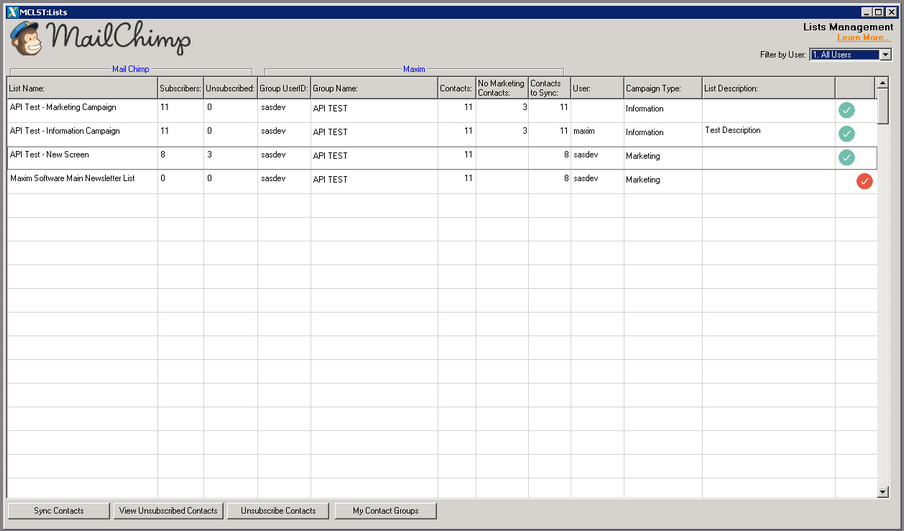Click green check icon for API Test - Information Campaign

[x=846, y=134]
